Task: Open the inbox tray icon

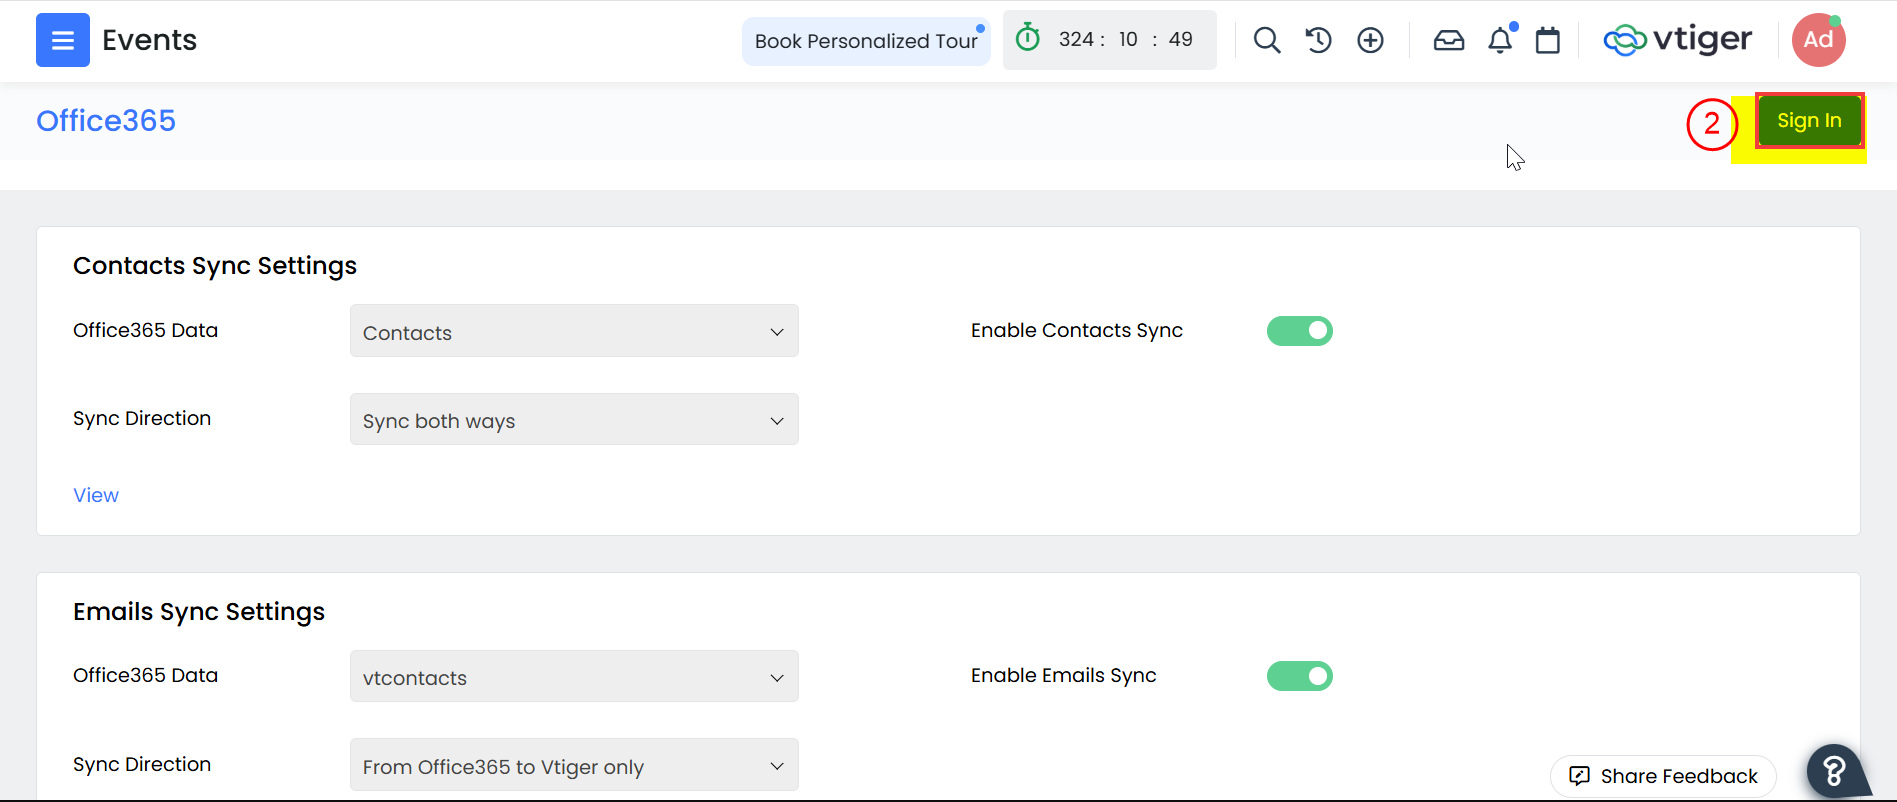Action: pos(1448,40)
